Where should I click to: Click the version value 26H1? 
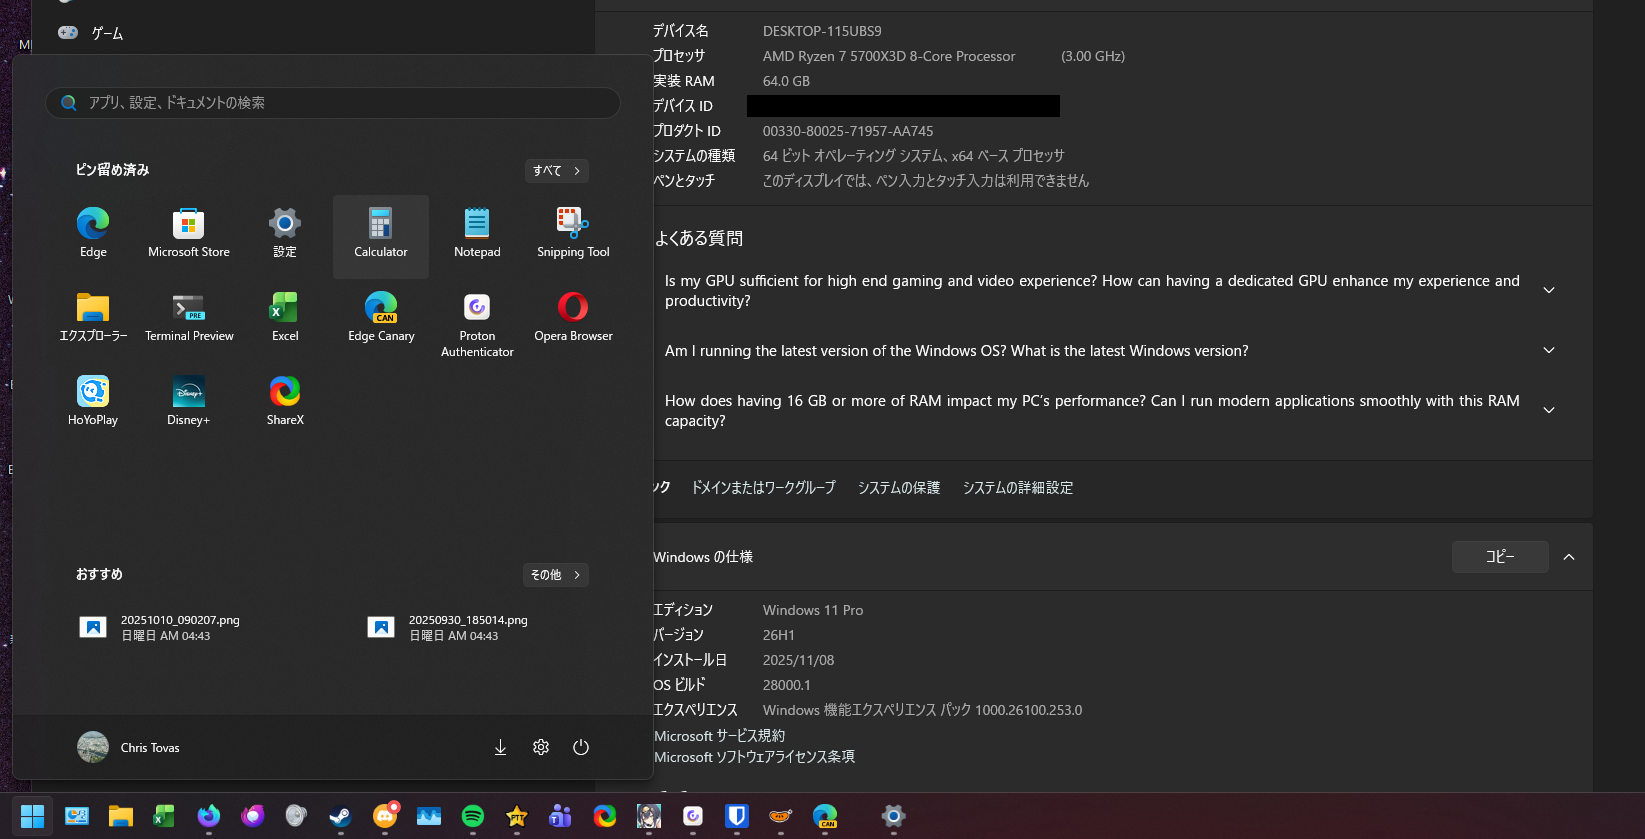(779, 635)
